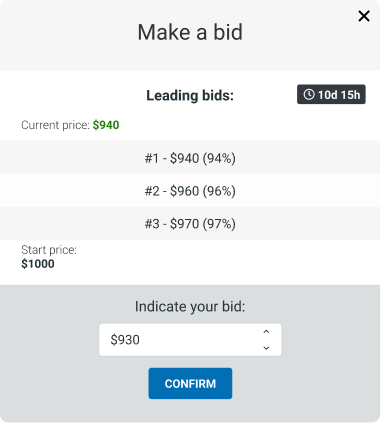This screenshot has height=423, width=381.
Task: Click the $1000 start price value
Action: (x=38, y=264)
